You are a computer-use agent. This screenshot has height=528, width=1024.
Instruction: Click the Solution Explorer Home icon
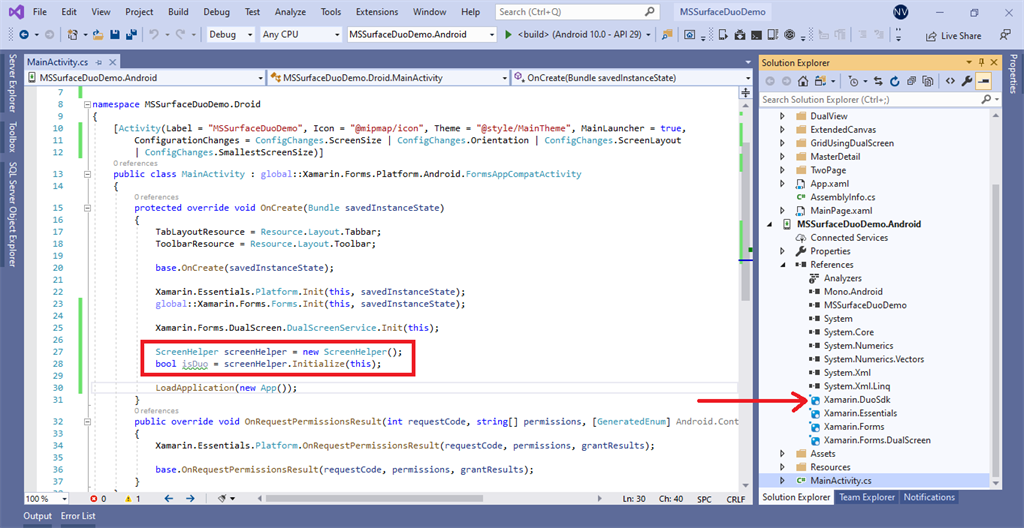click(x=803, y=82)
